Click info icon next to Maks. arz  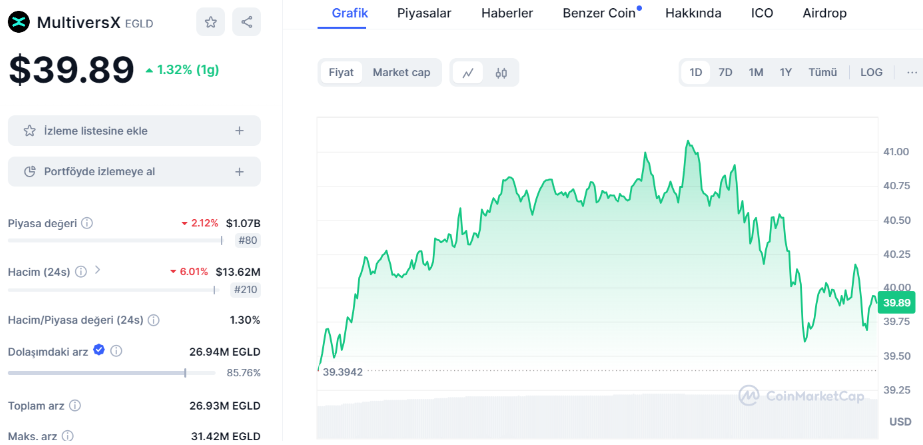pos(68,436)
